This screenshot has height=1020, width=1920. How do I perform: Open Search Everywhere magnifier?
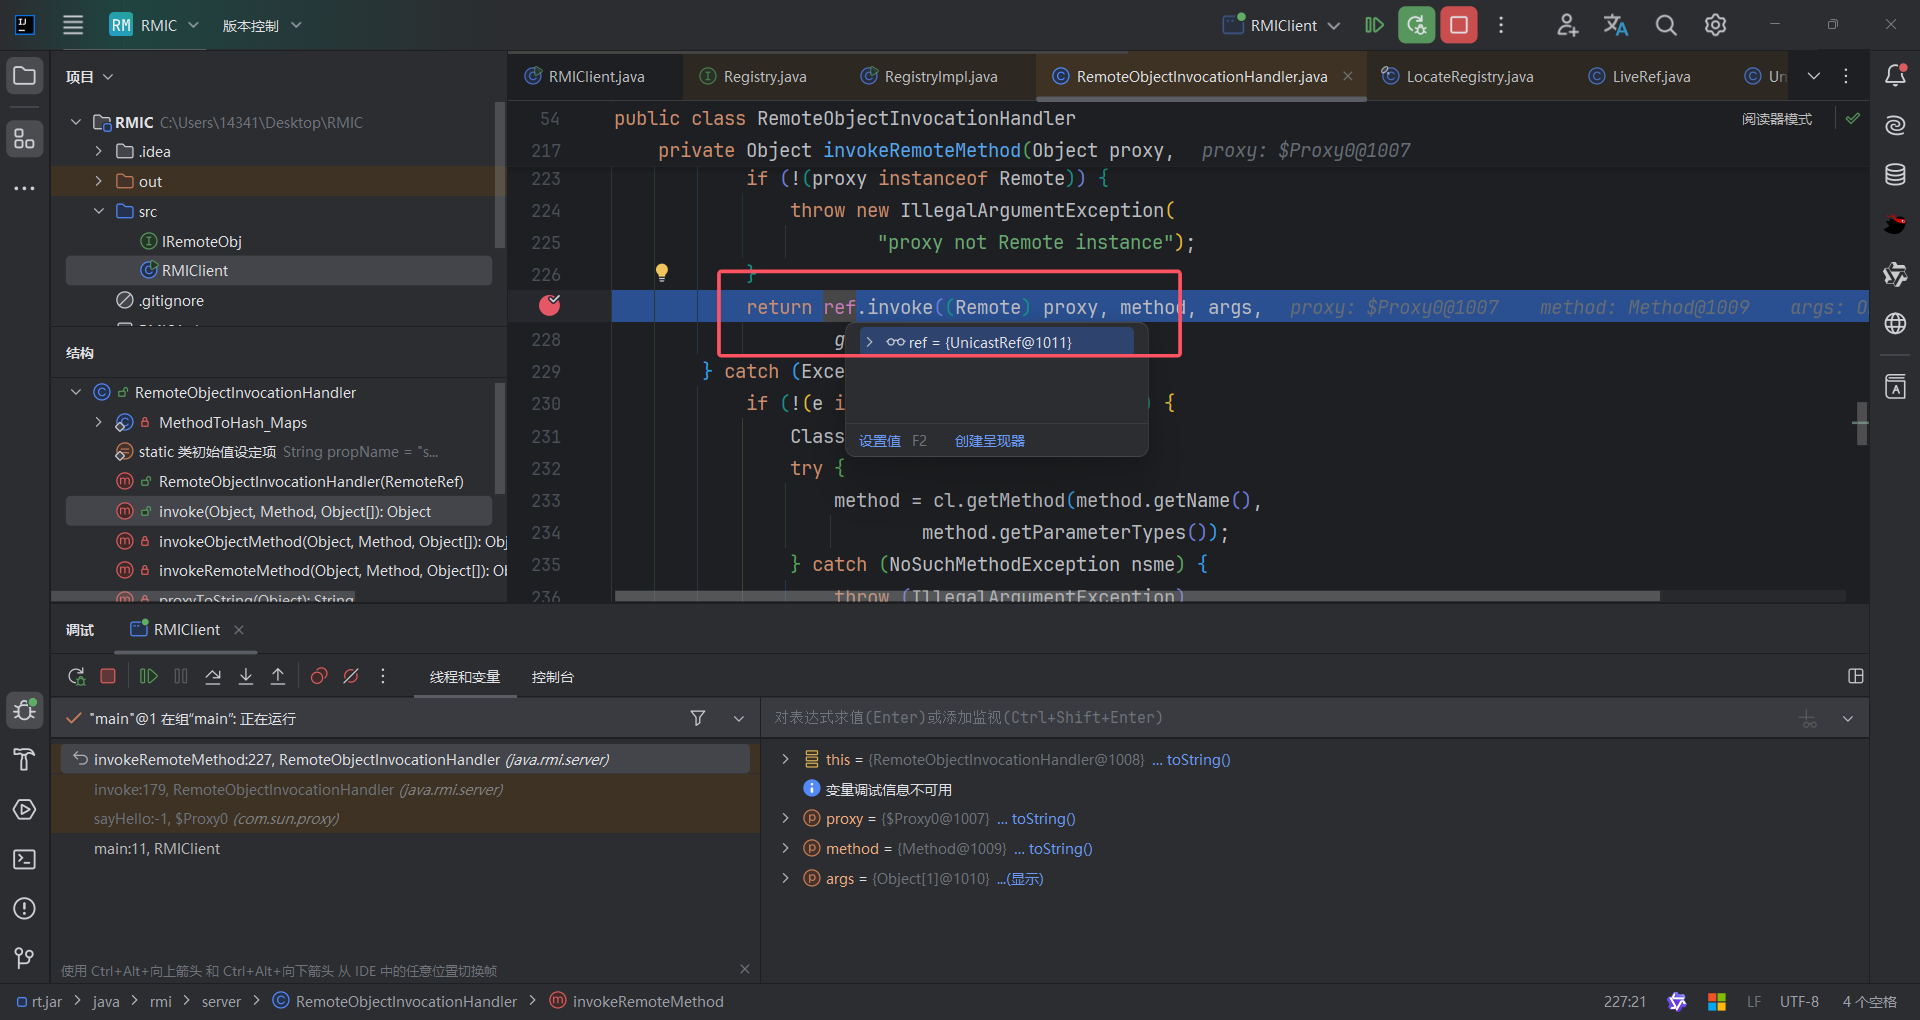coord(1666,25)
